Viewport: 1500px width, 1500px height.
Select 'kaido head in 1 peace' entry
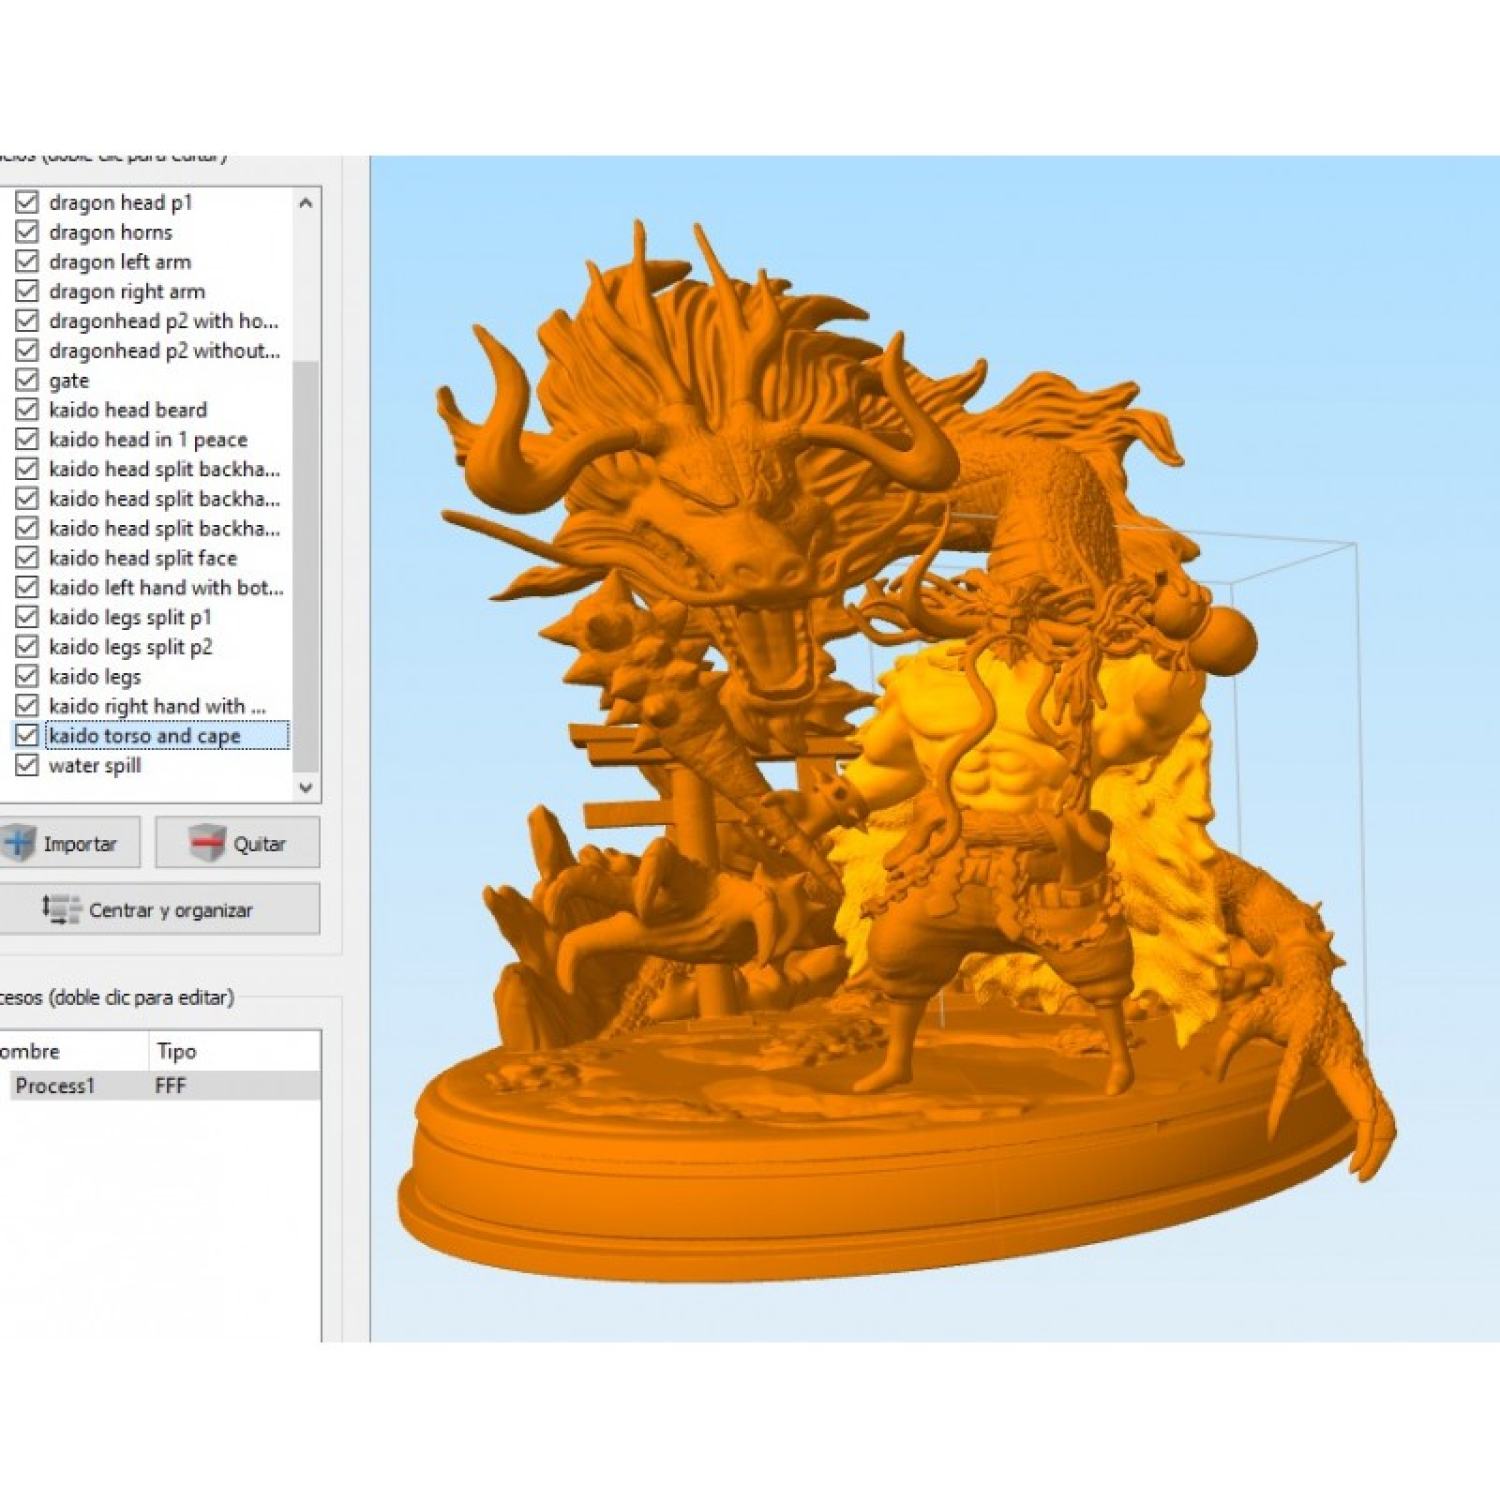(x=147, y=440)
